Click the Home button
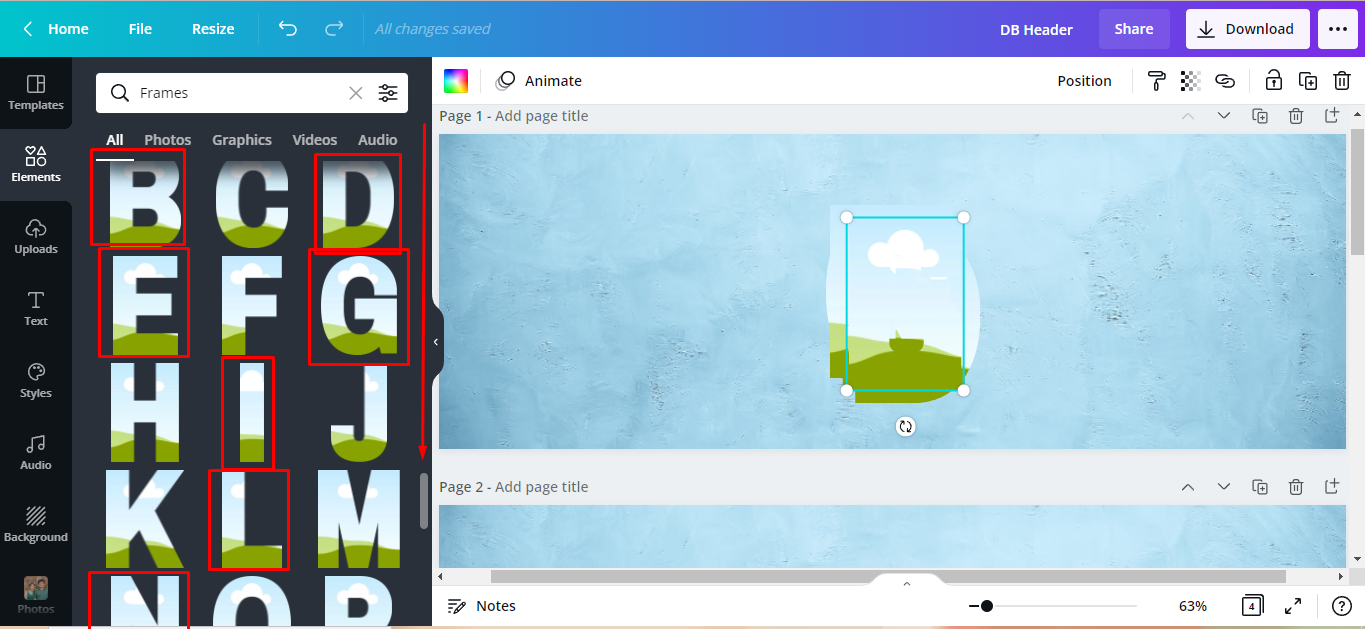This screenshot has height=629, width=1365. [56, 29]
